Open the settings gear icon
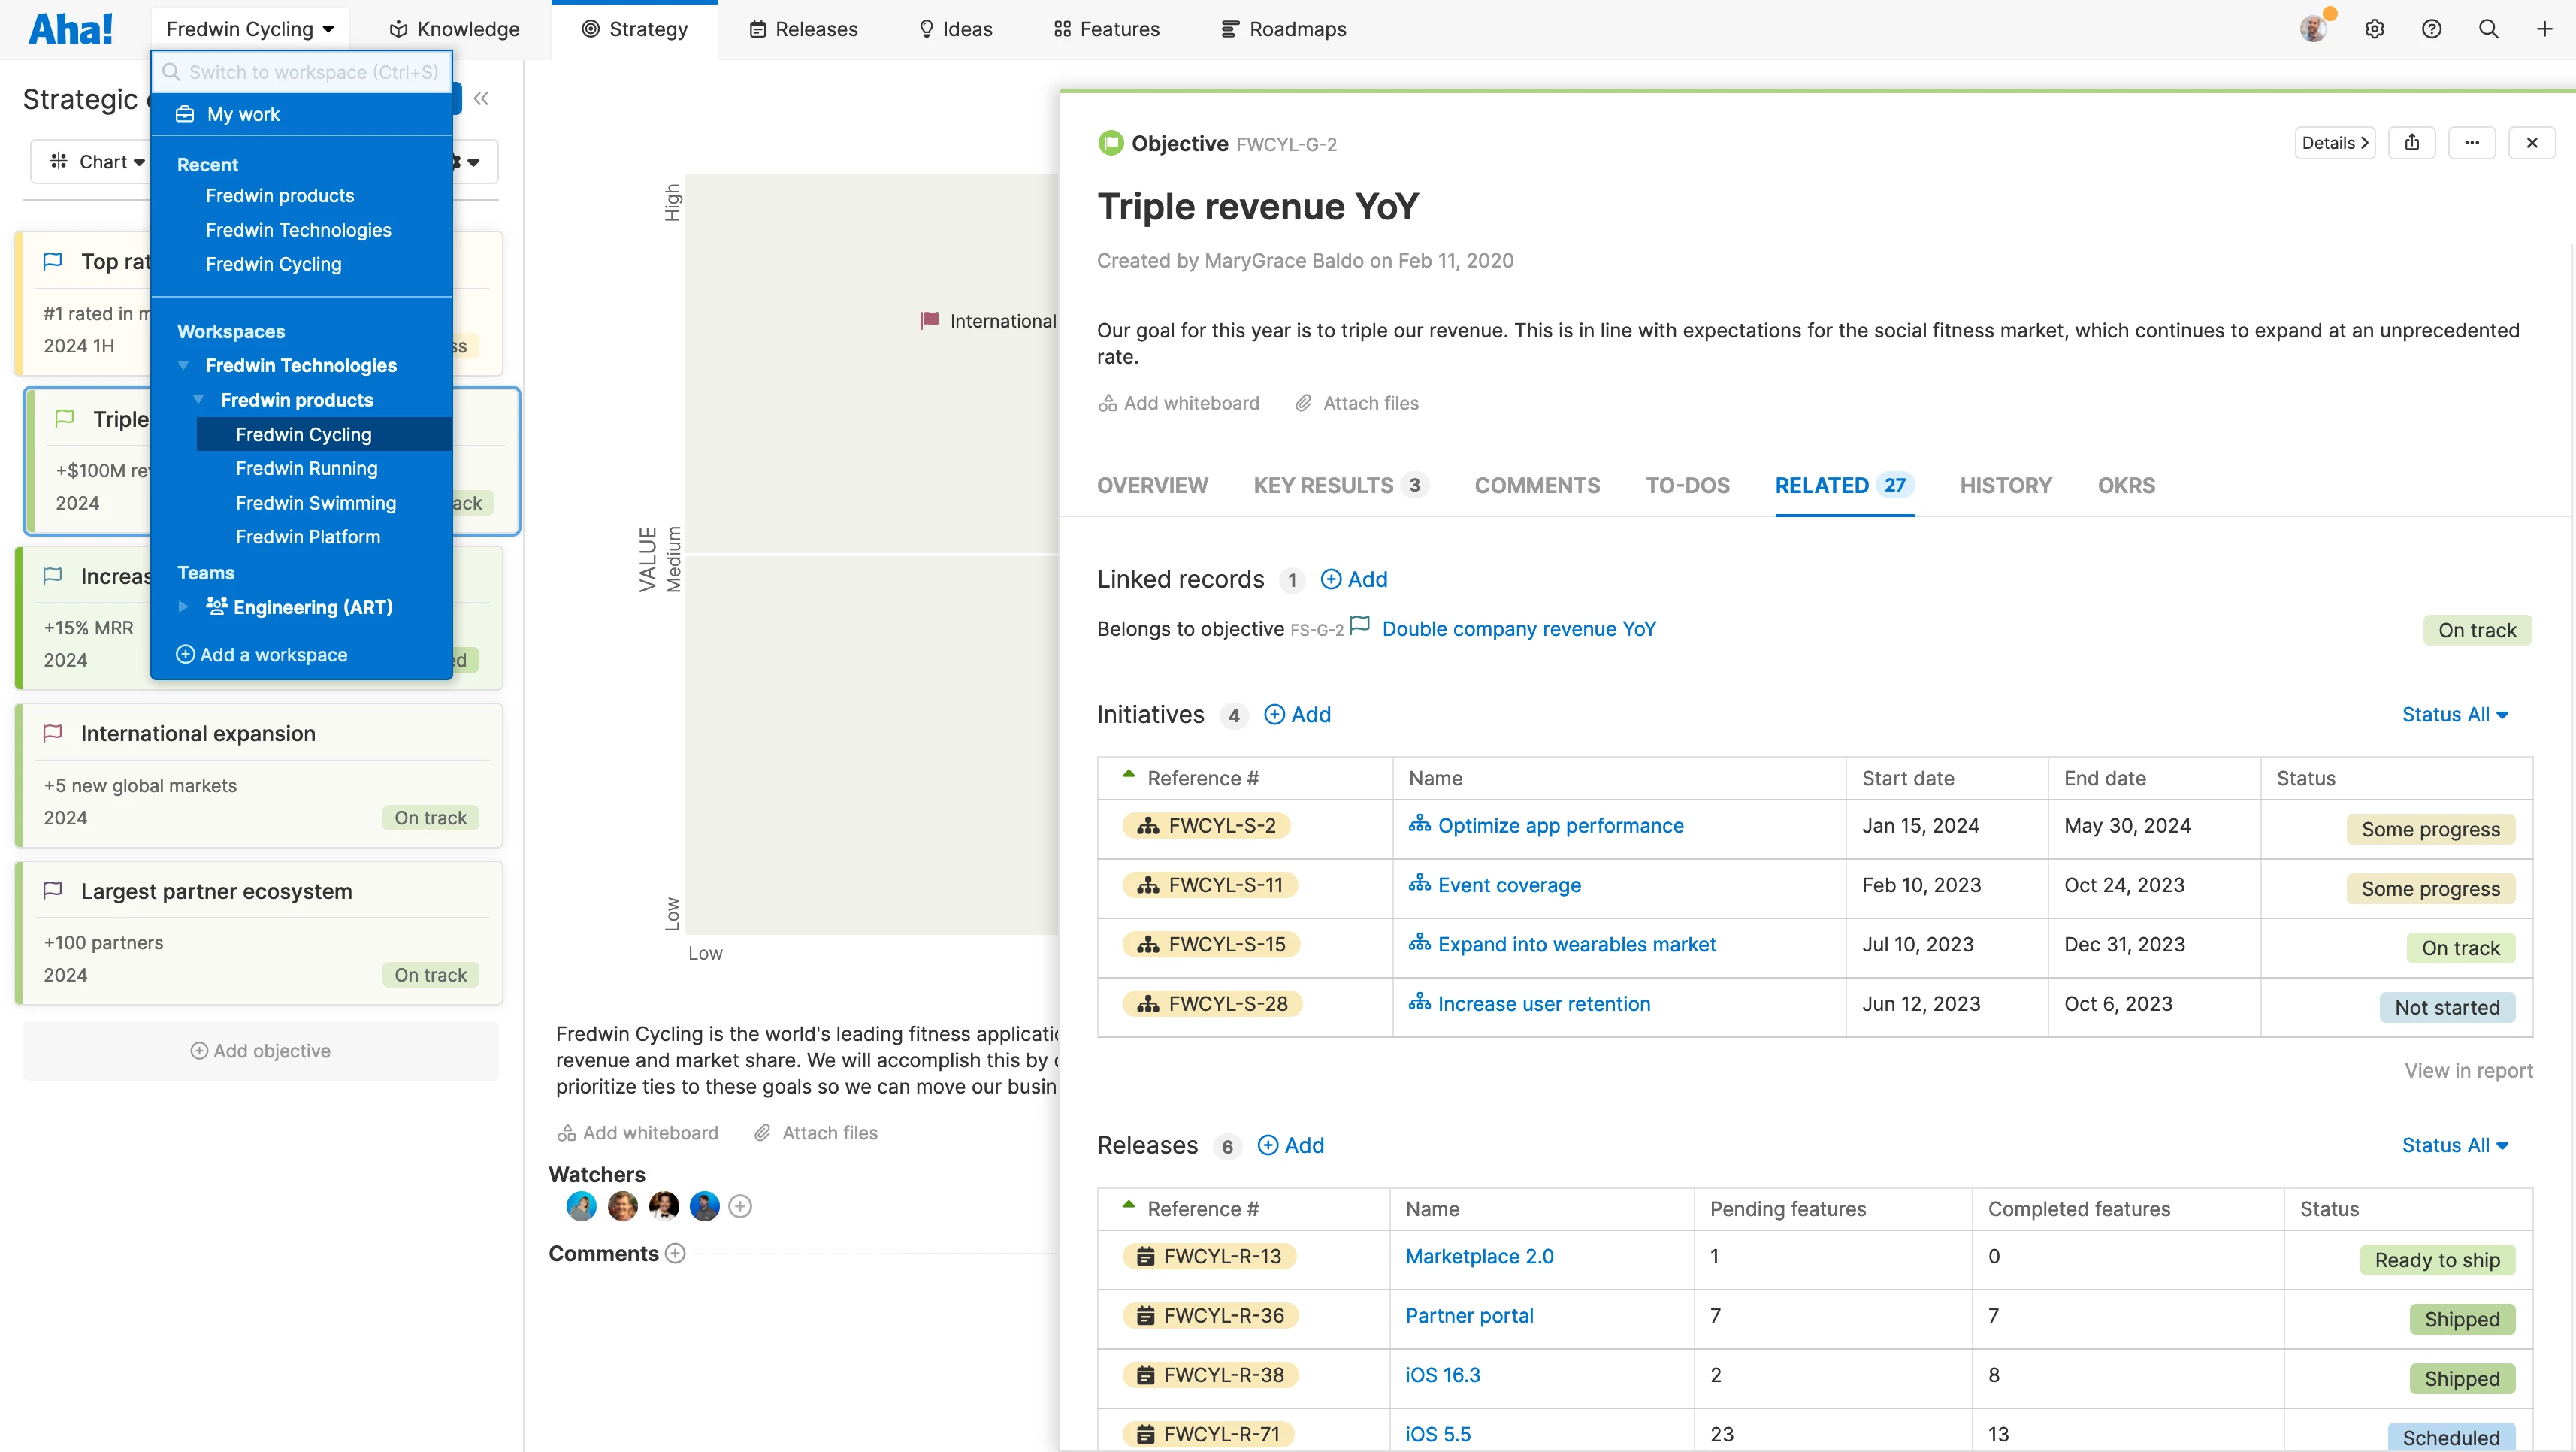 2374,29
